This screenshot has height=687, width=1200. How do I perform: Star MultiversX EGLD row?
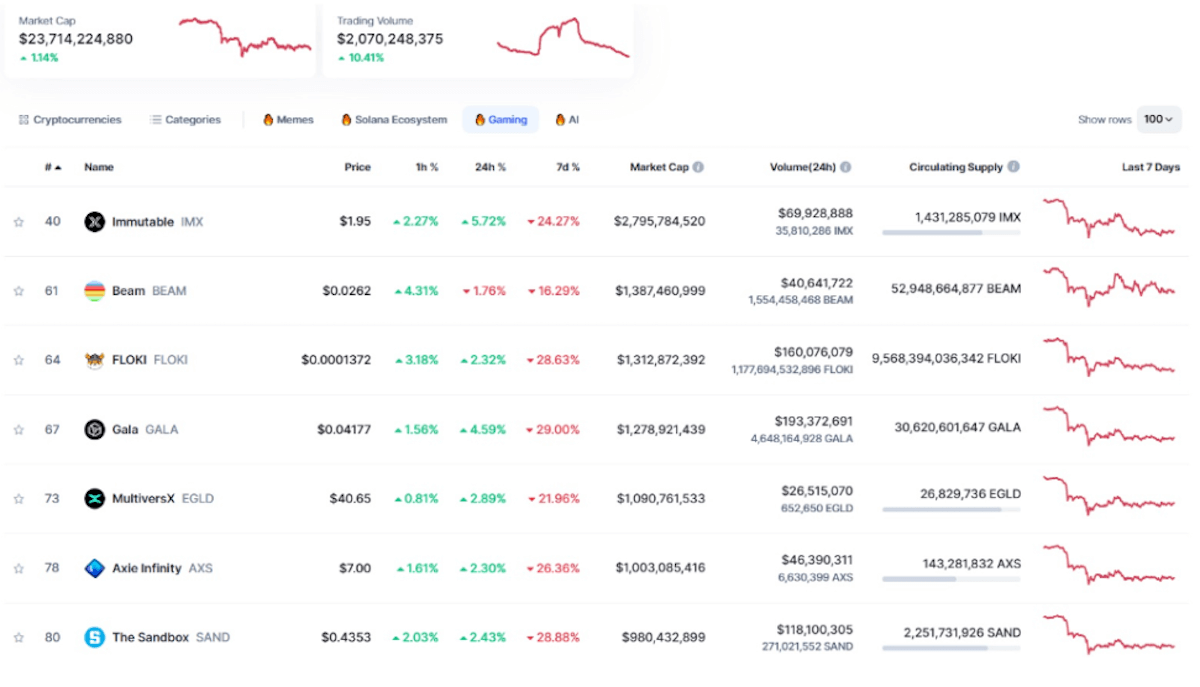pos(18,499)
